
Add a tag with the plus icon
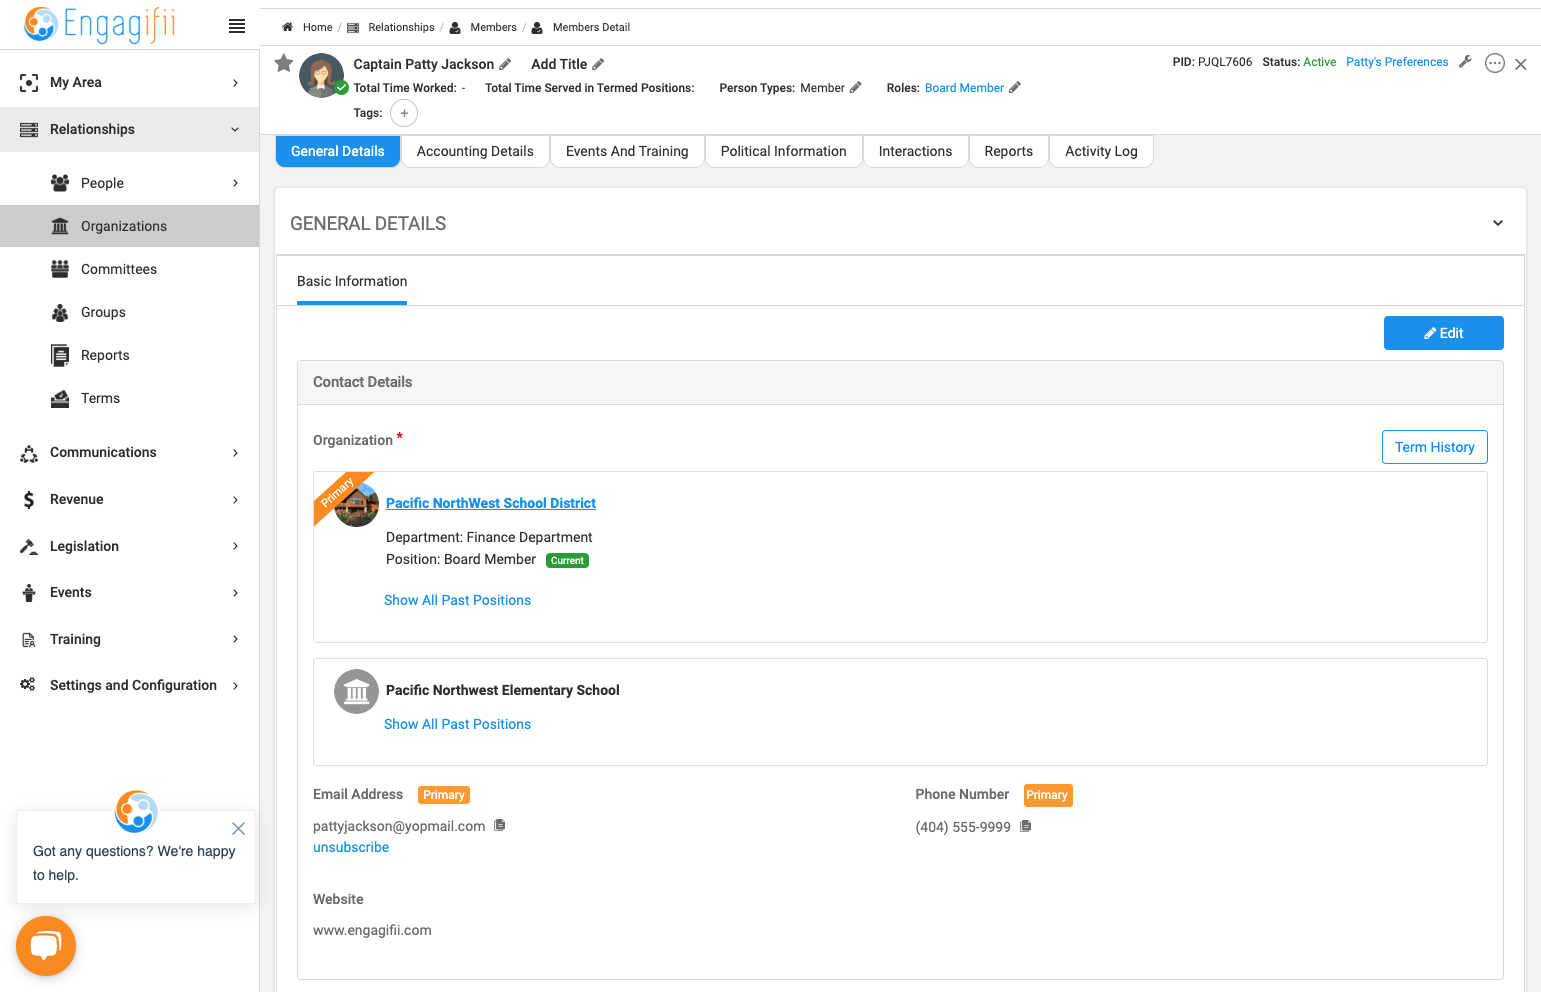click(x=404, y=113)
